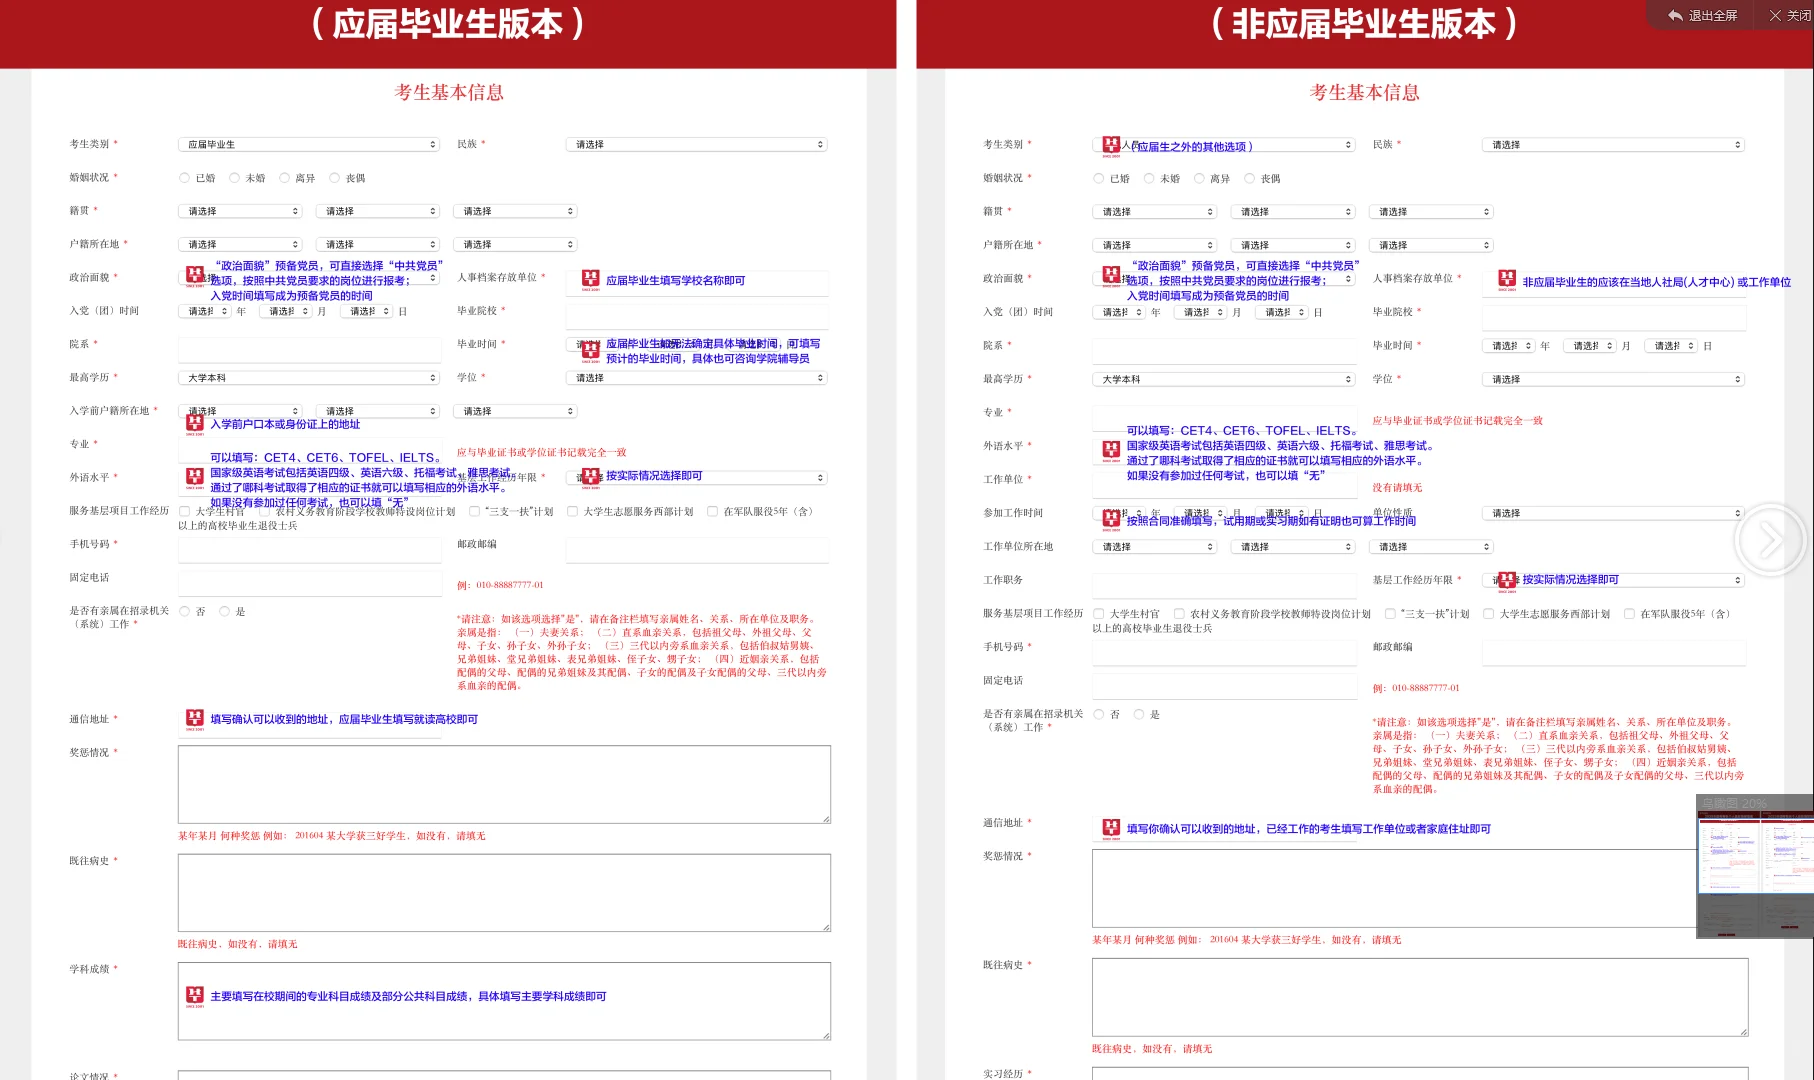
Task: Open first 籍贯 dropdown in 非应届毕业生版本 form
Action: pos(1154,212)
